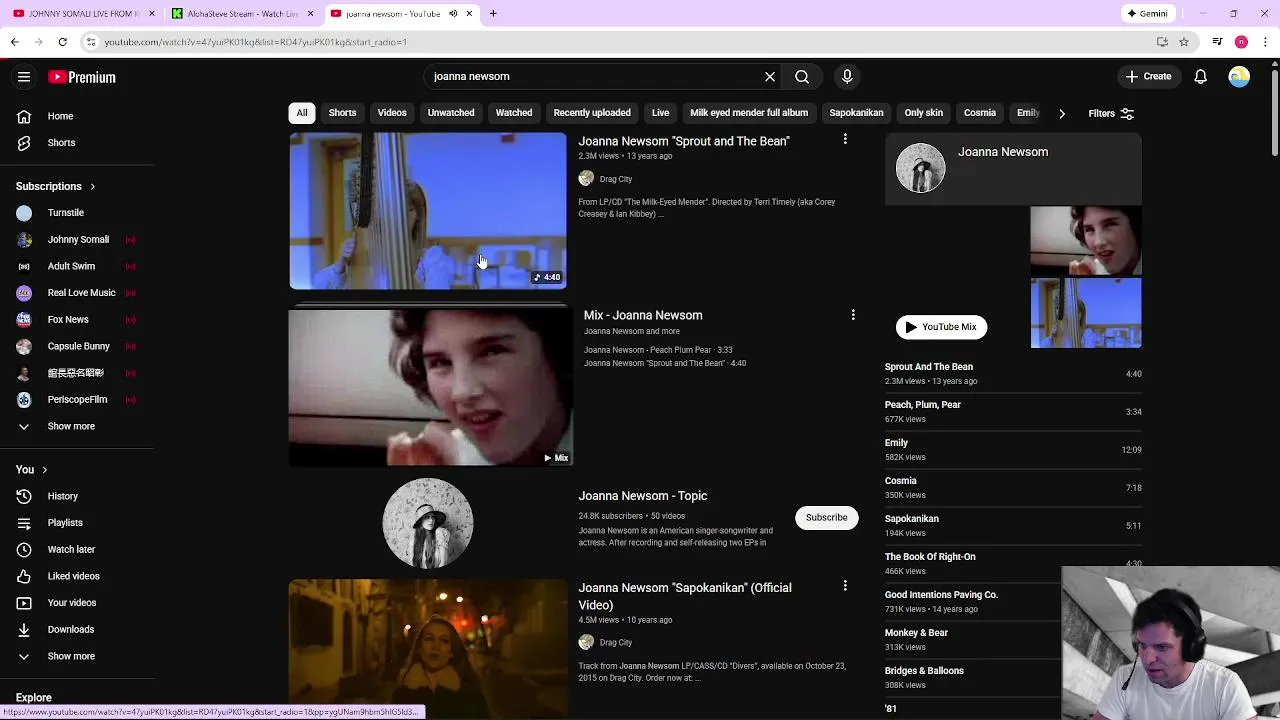Open the Johnny Somali subscription channel

78,240
